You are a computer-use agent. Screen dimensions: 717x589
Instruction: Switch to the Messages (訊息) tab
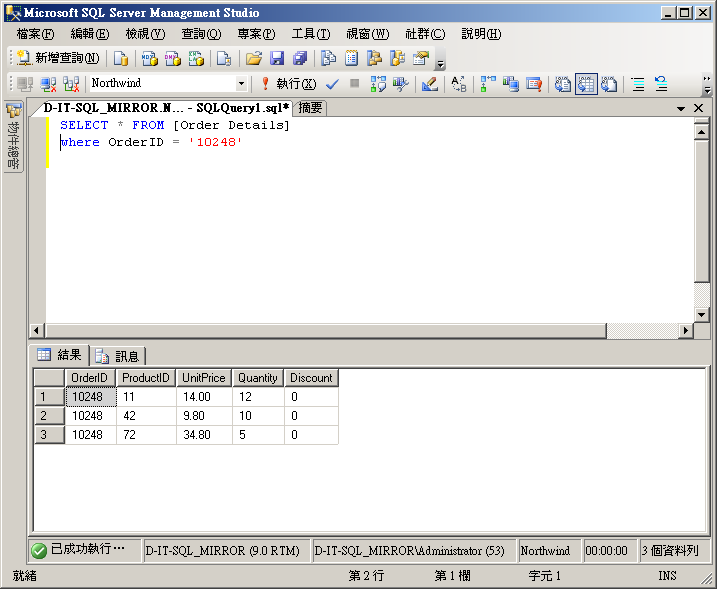[118, 356]
